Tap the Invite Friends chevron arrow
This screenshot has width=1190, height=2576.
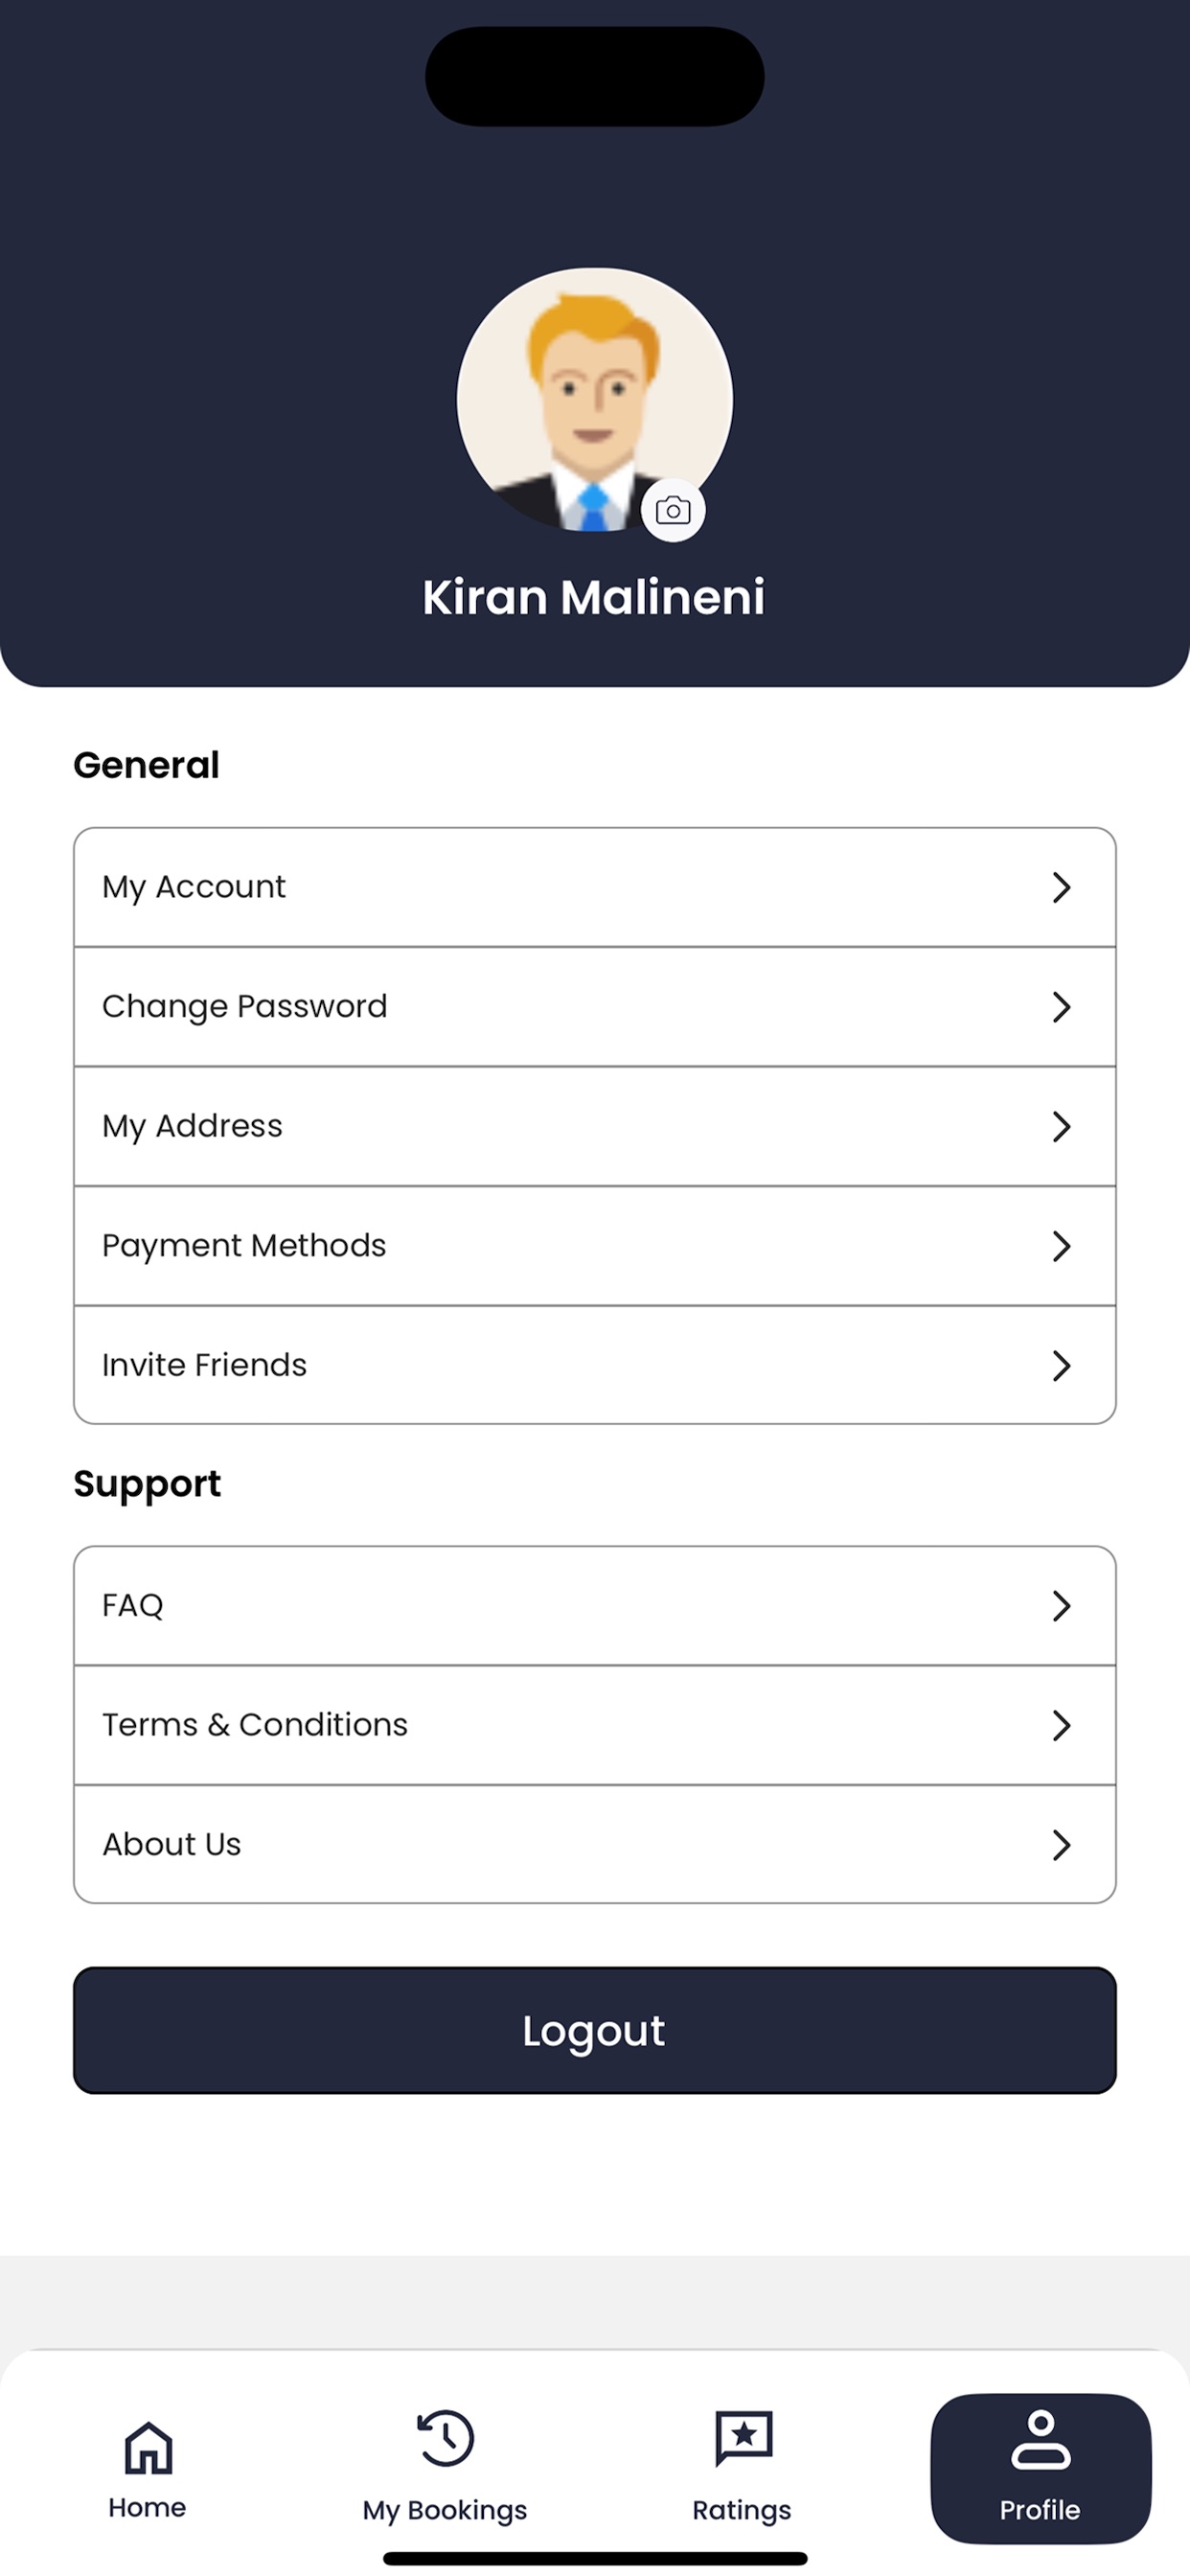[1061, 1366]
